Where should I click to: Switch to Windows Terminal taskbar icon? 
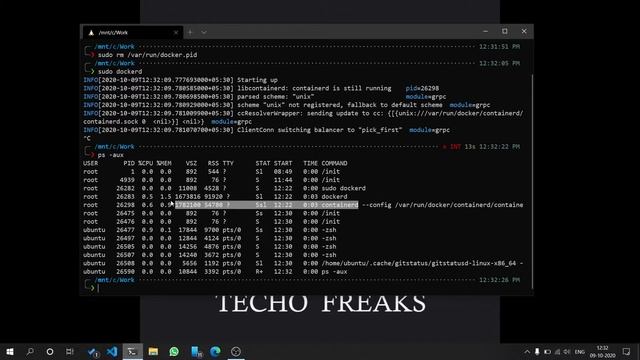point(132,351)
